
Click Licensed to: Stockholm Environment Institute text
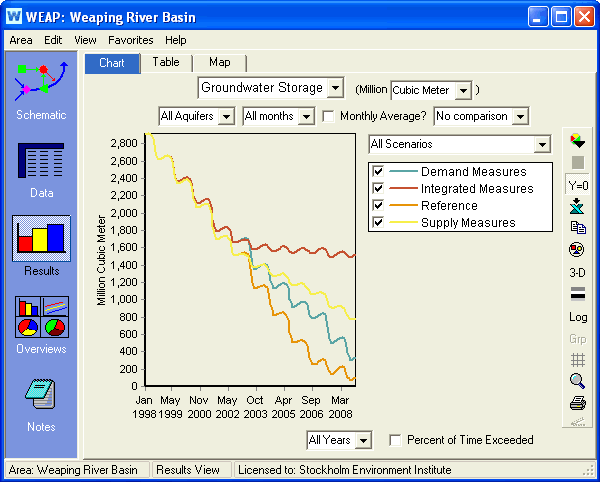[345, 470]
